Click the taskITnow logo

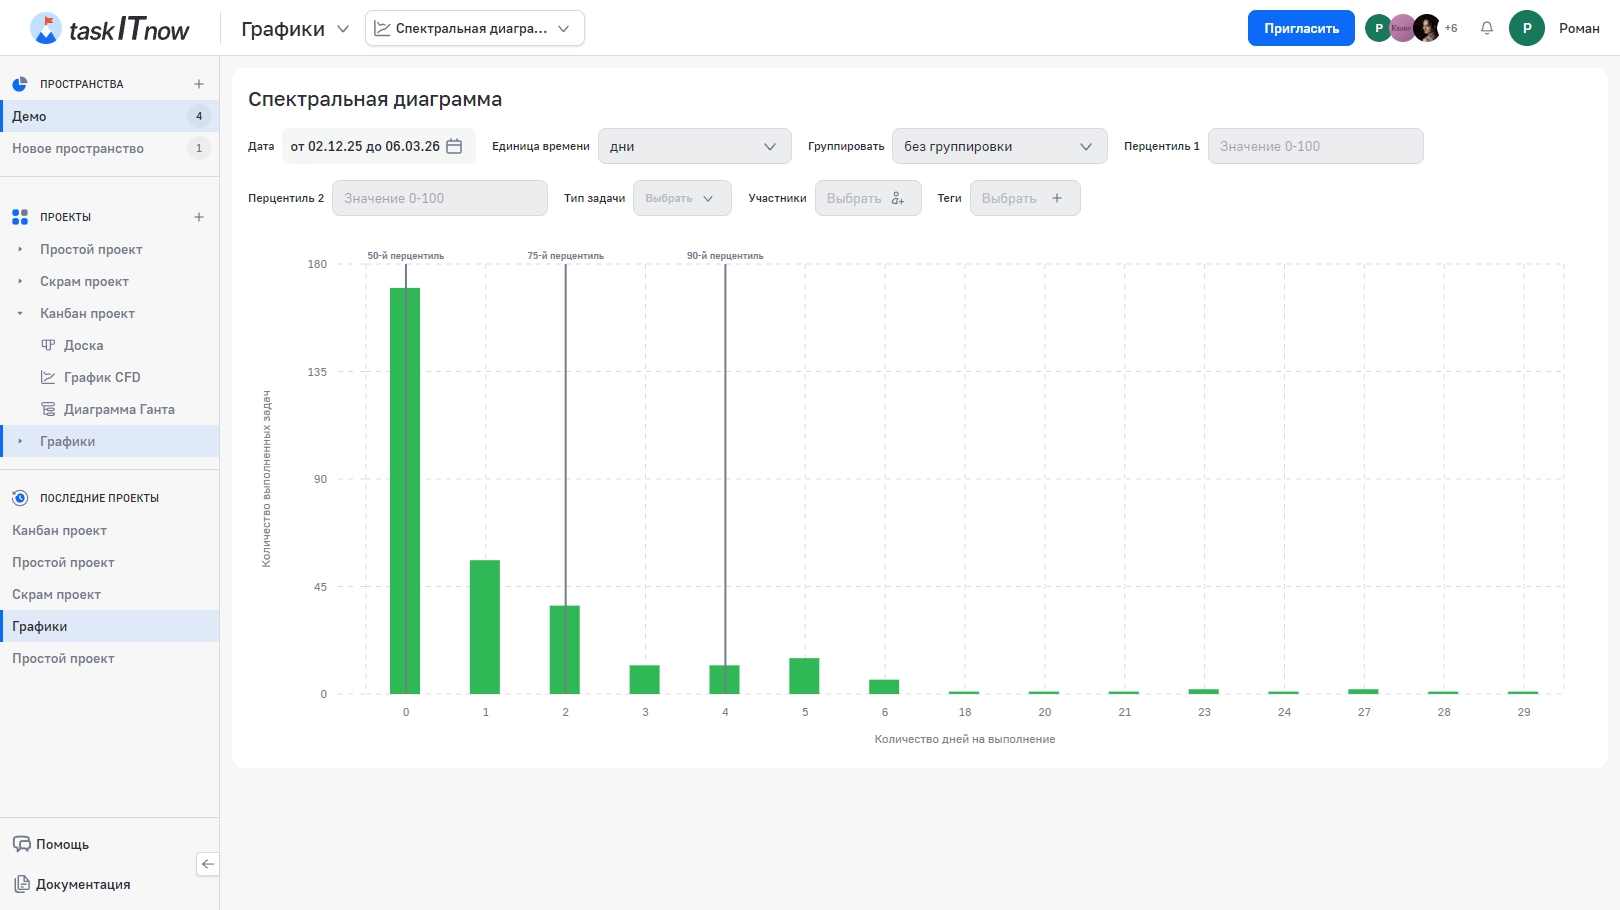coord(110,28)
